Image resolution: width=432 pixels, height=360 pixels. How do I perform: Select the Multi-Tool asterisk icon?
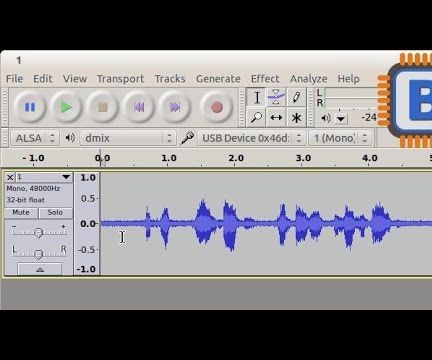pyautogui.click(x=296, y=117)
